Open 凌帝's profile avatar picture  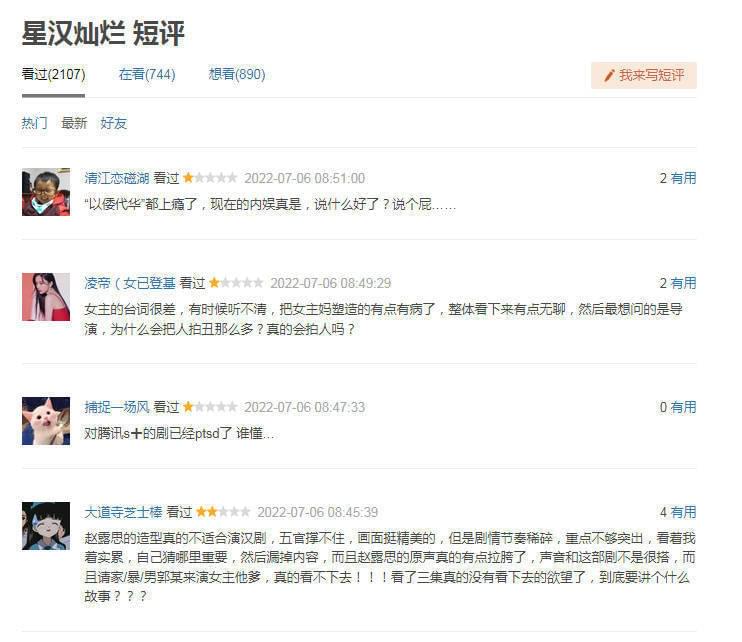46,297
